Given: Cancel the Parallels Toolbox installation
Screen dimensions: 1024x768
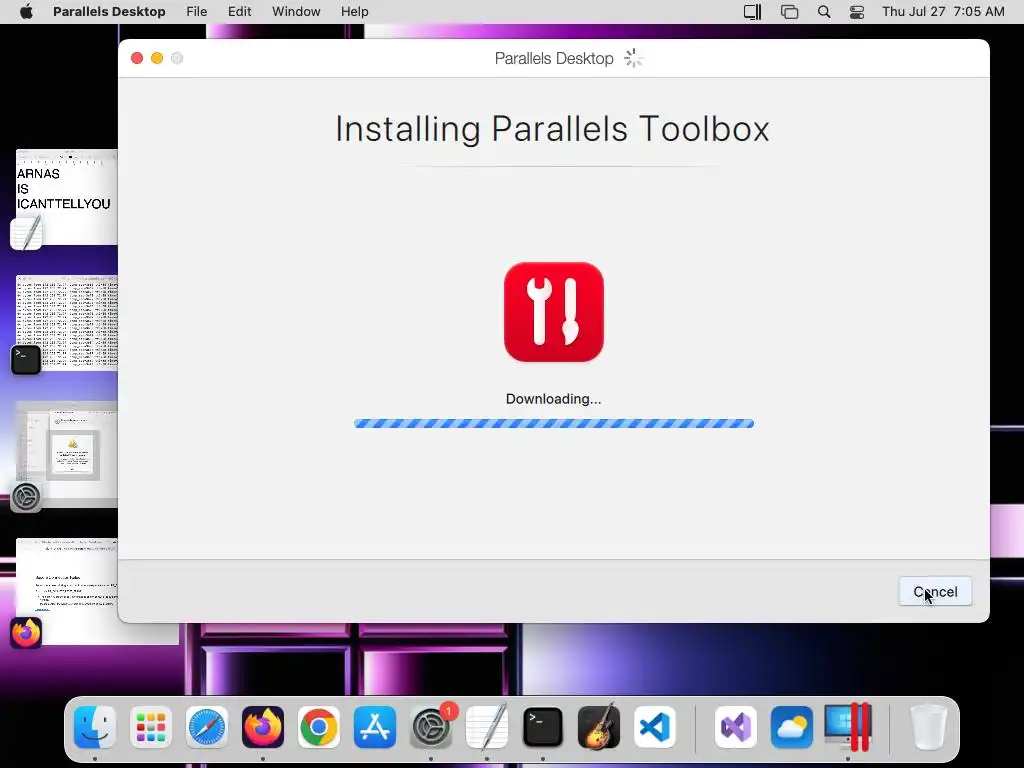Looking at the screenshot, I should 935,592.
